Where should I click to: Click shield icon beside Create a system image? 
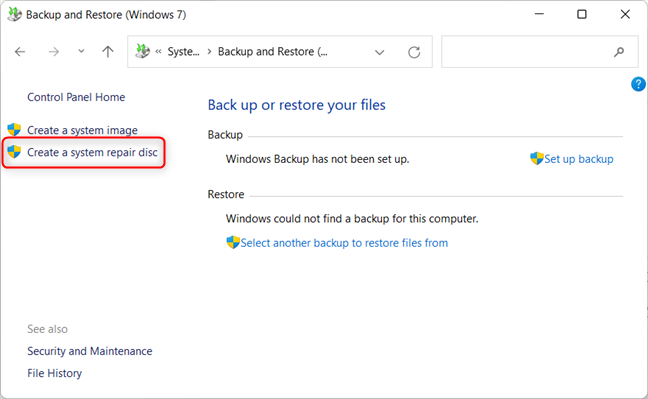point(14,129)
